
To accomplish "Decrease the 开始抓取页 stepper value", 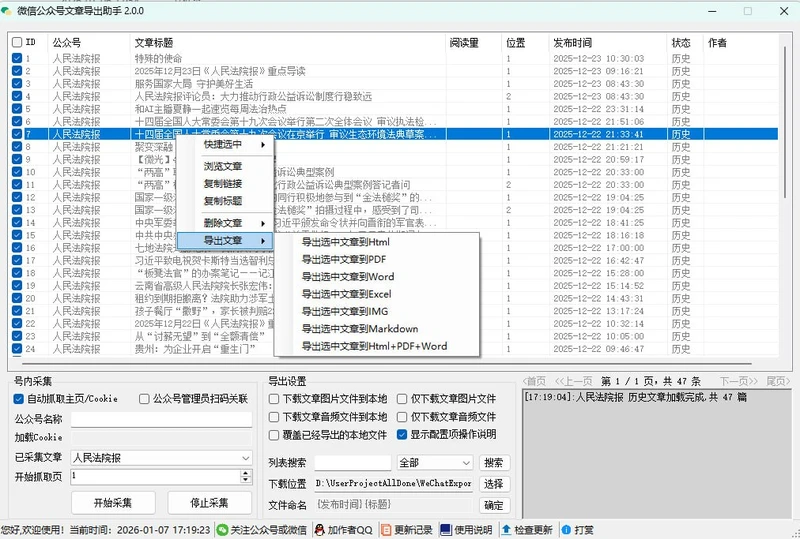I will (x=246, y=480).
